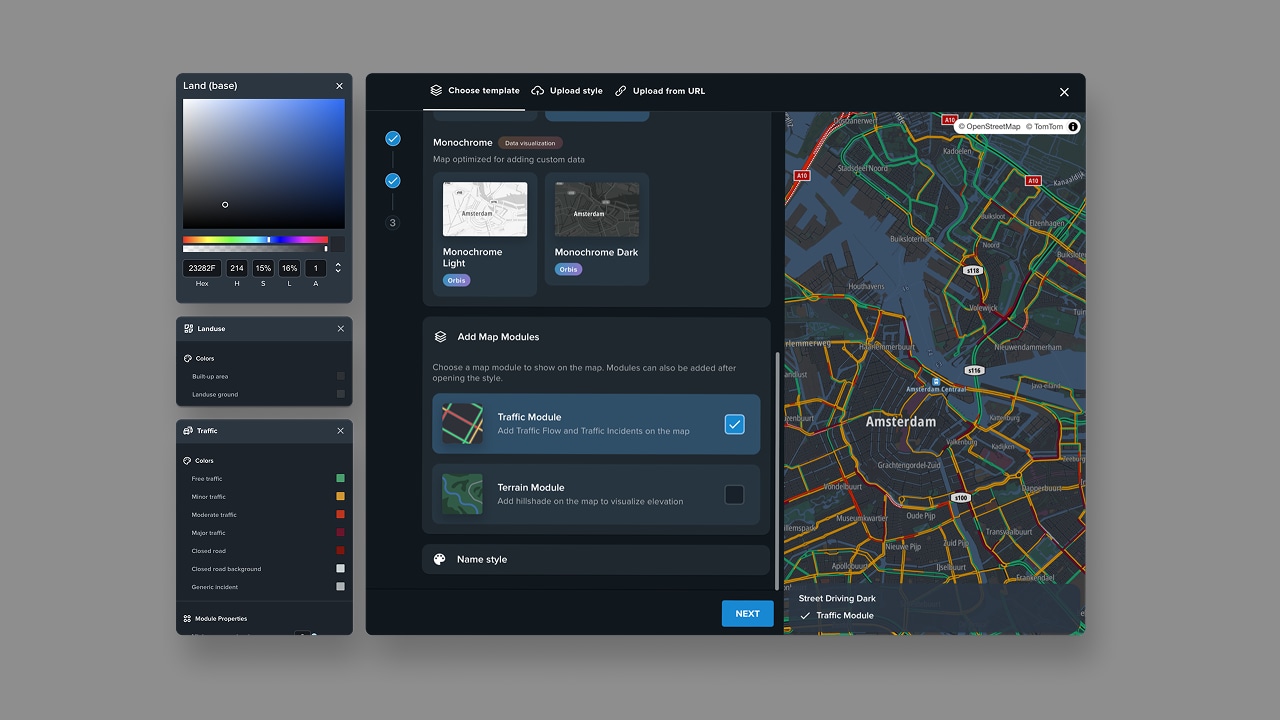Image resolution: width=1280 pixels, height=720 pixels.
Task: Open the attribution info button on the map
Action: pyautogui.click(x=1071, y=126)
